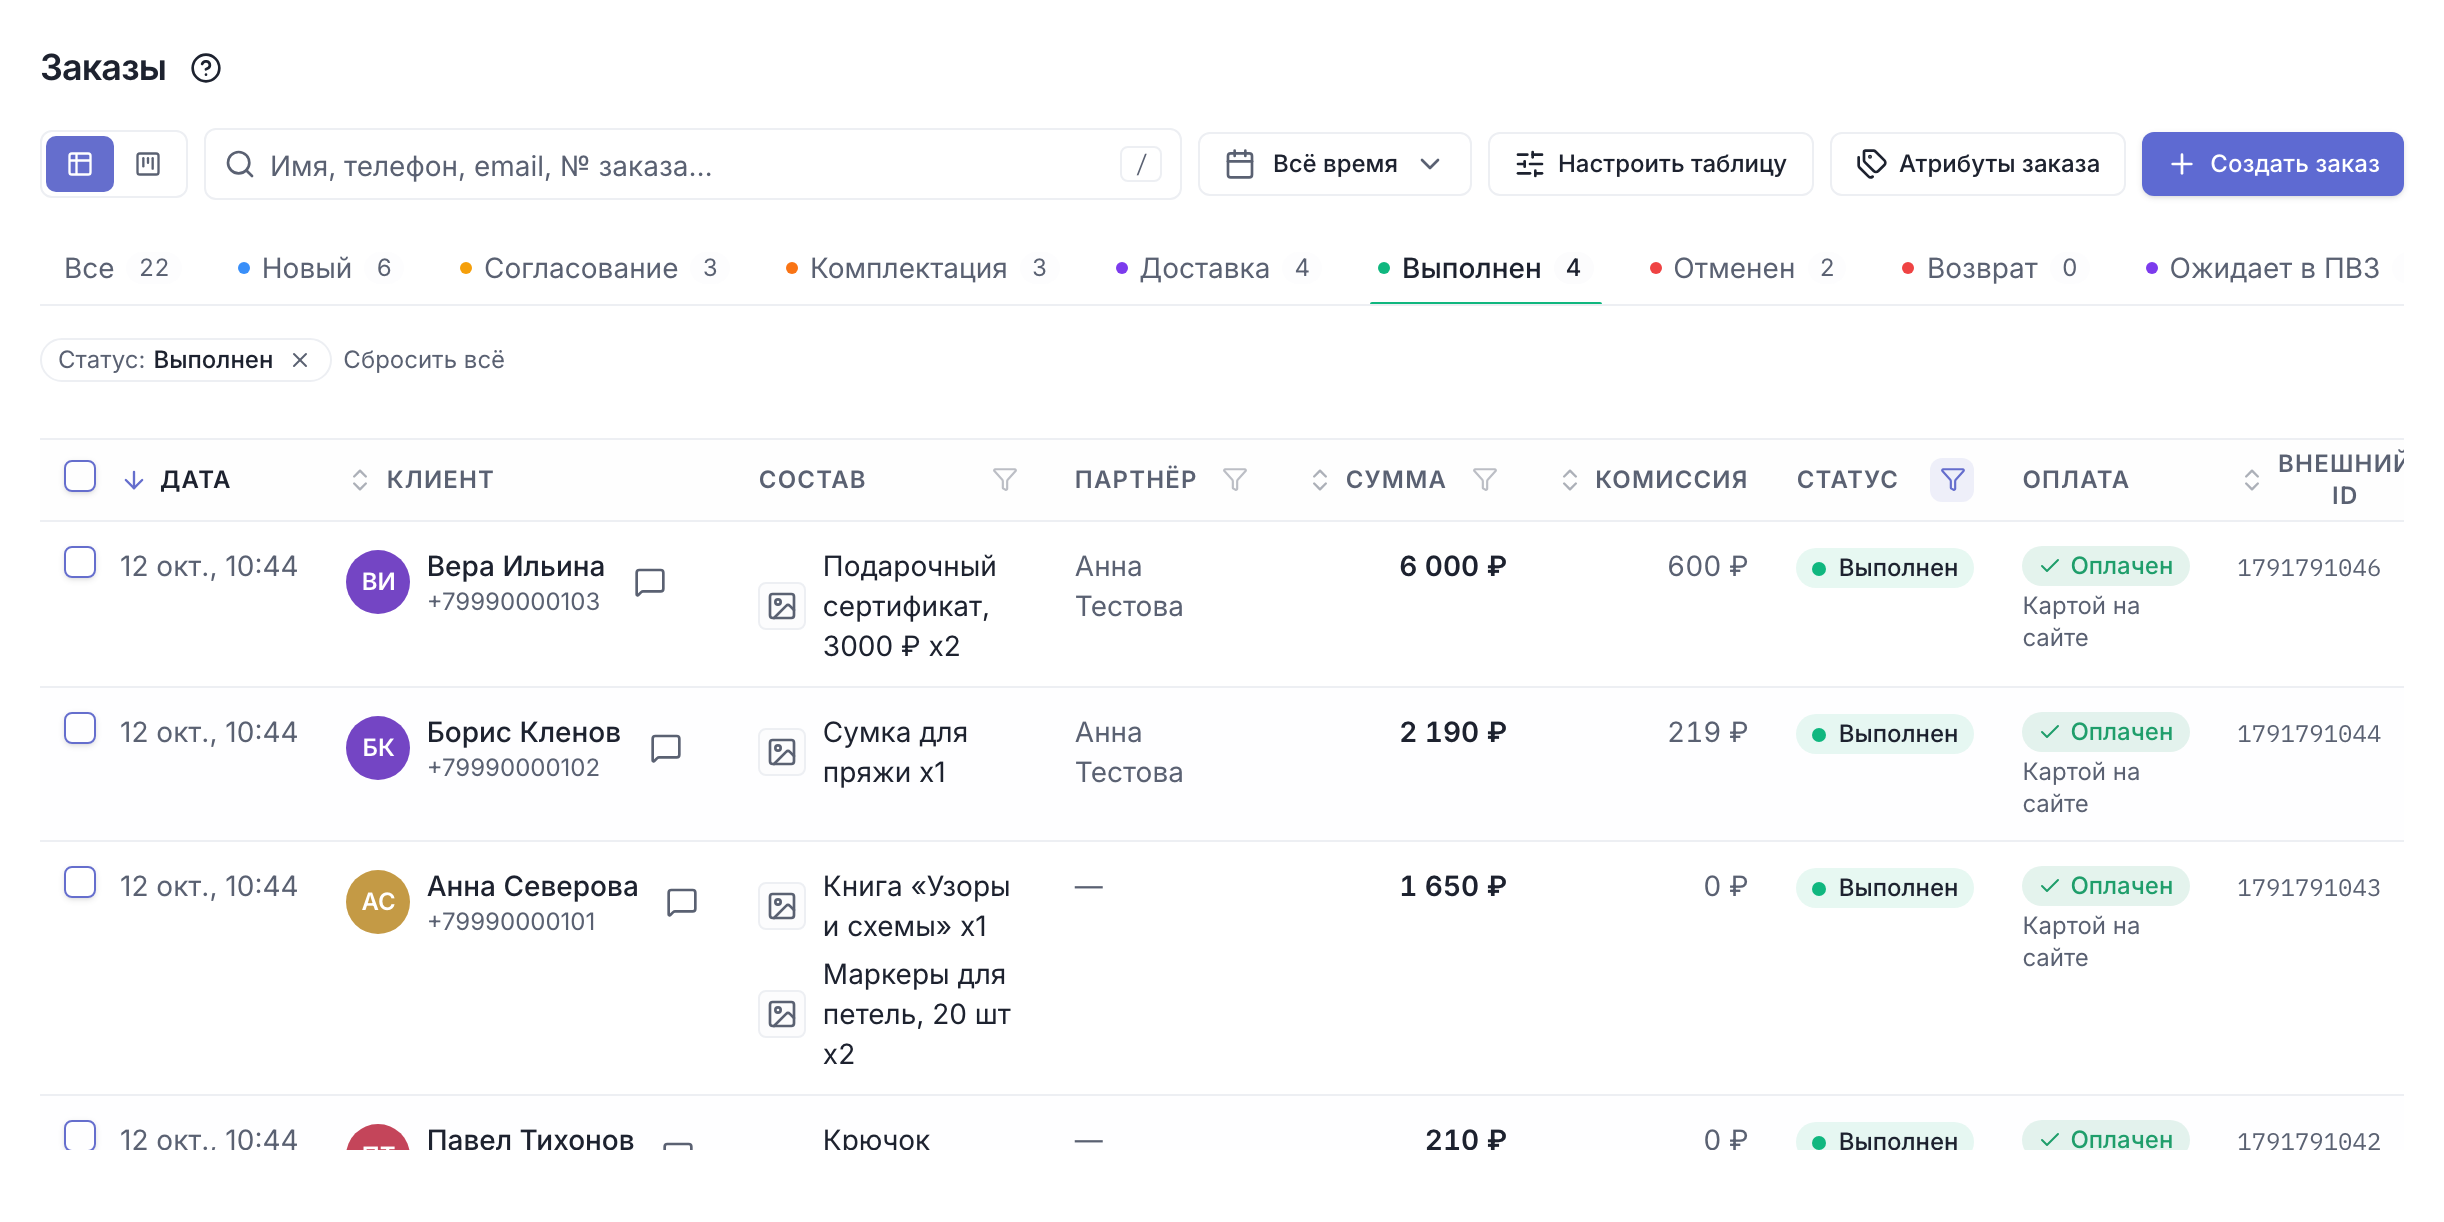
Task: Open the Доставка tab
Action: pos(1214,268)
